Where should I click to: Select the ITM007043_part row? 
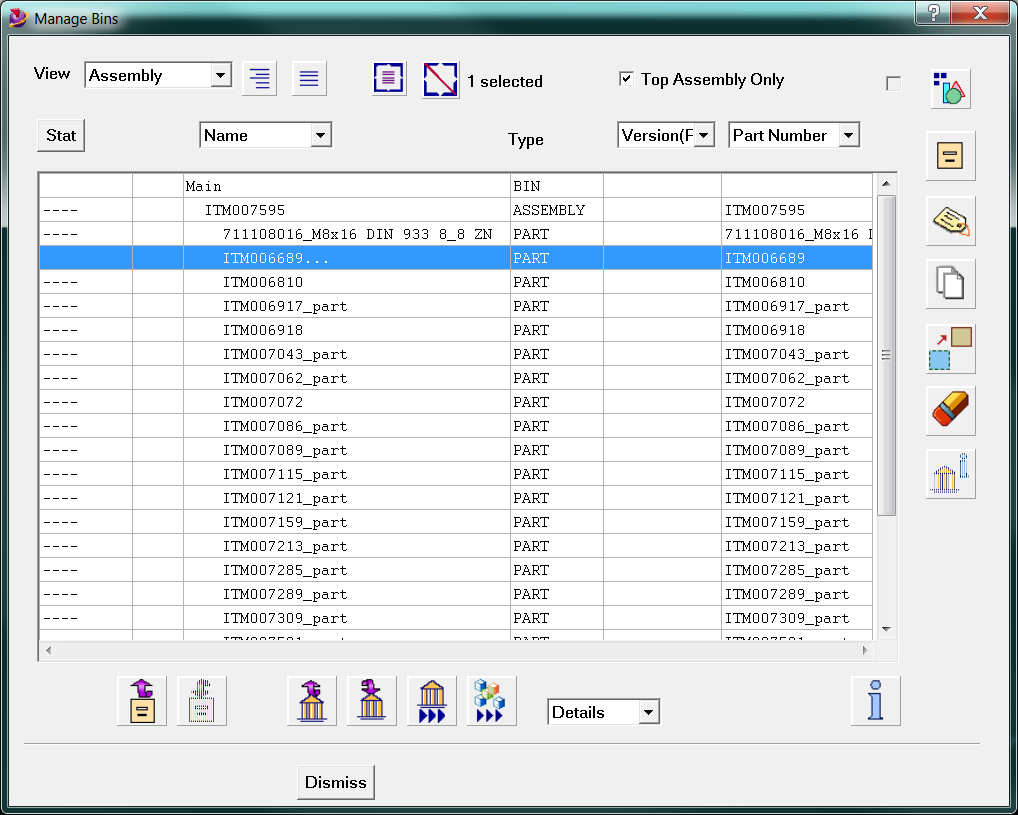(x=456, y=355)
